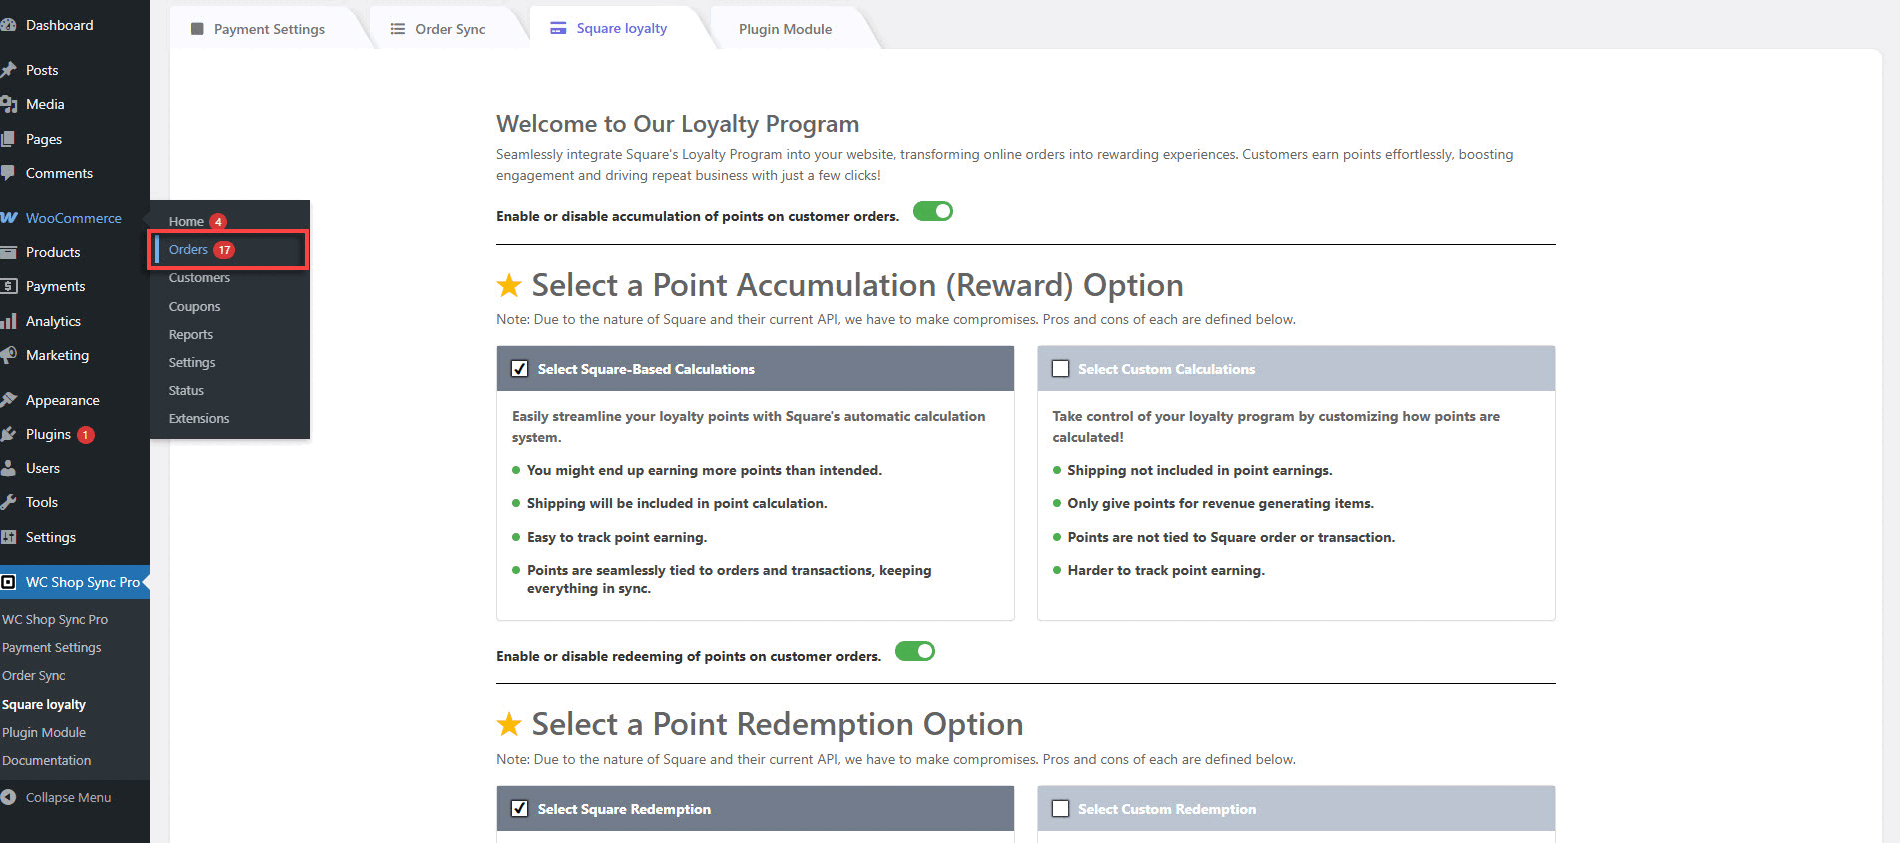1900x843 pixels.
Task: Disable the points accumulation toggle
Action: point(932,212)
